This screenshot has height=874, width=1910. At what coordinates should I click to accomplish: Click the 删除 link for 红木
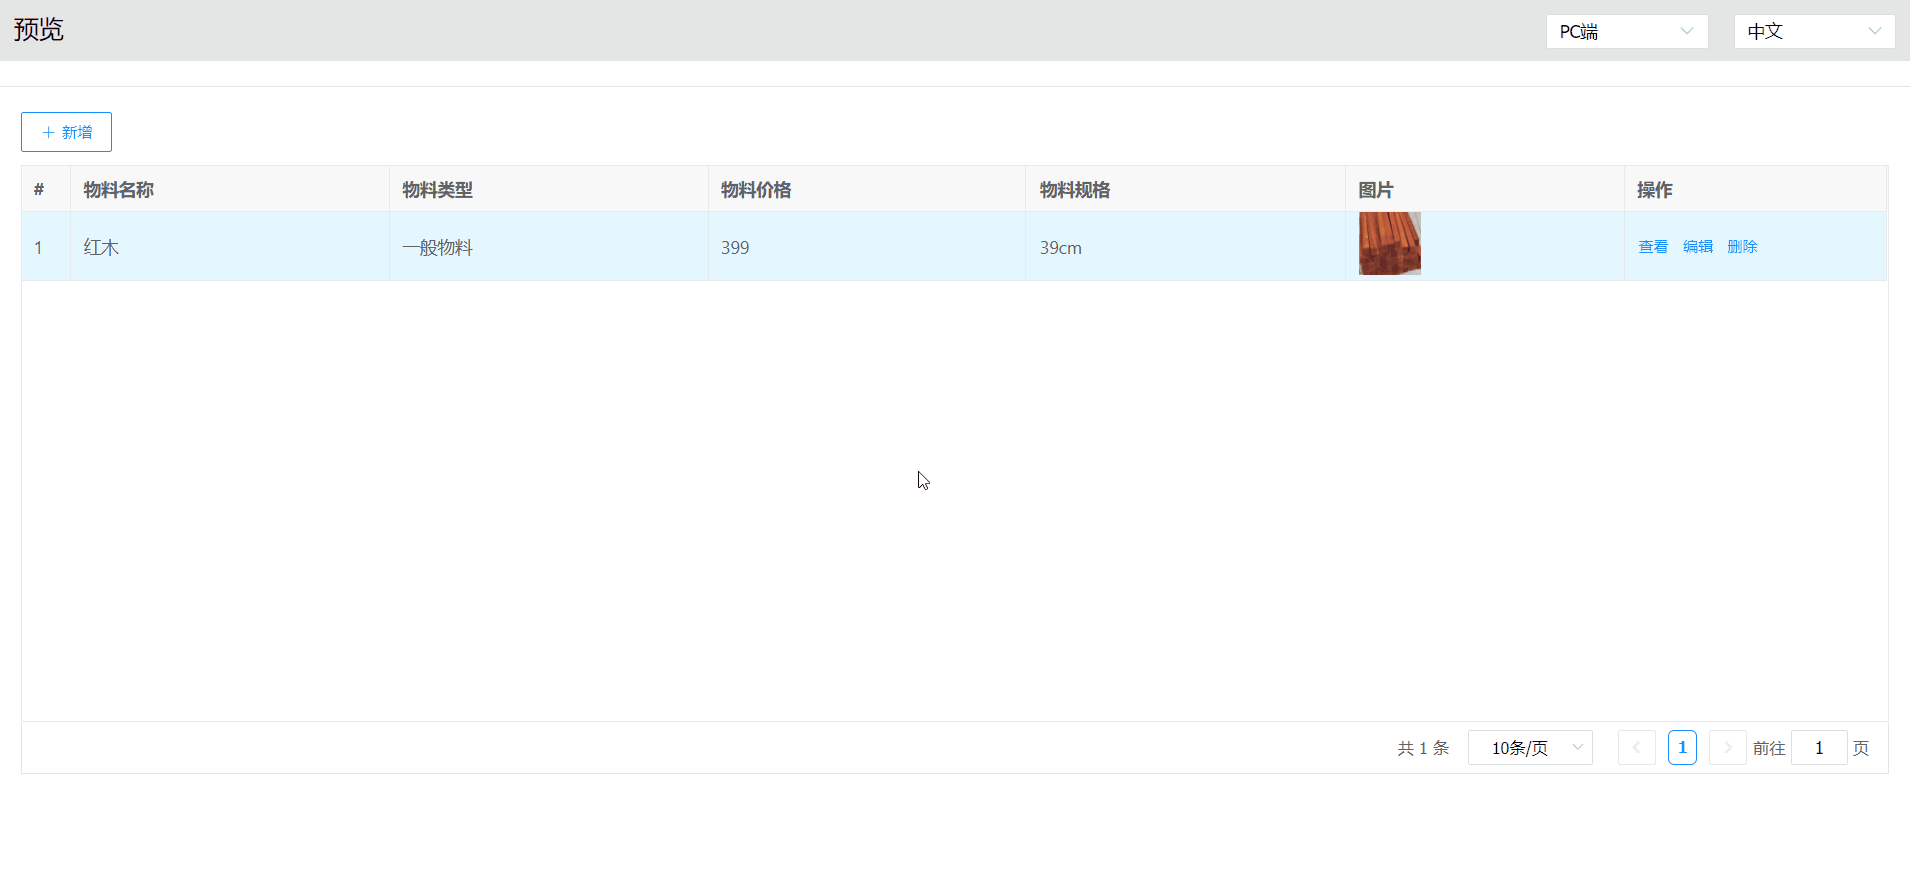1741,247
